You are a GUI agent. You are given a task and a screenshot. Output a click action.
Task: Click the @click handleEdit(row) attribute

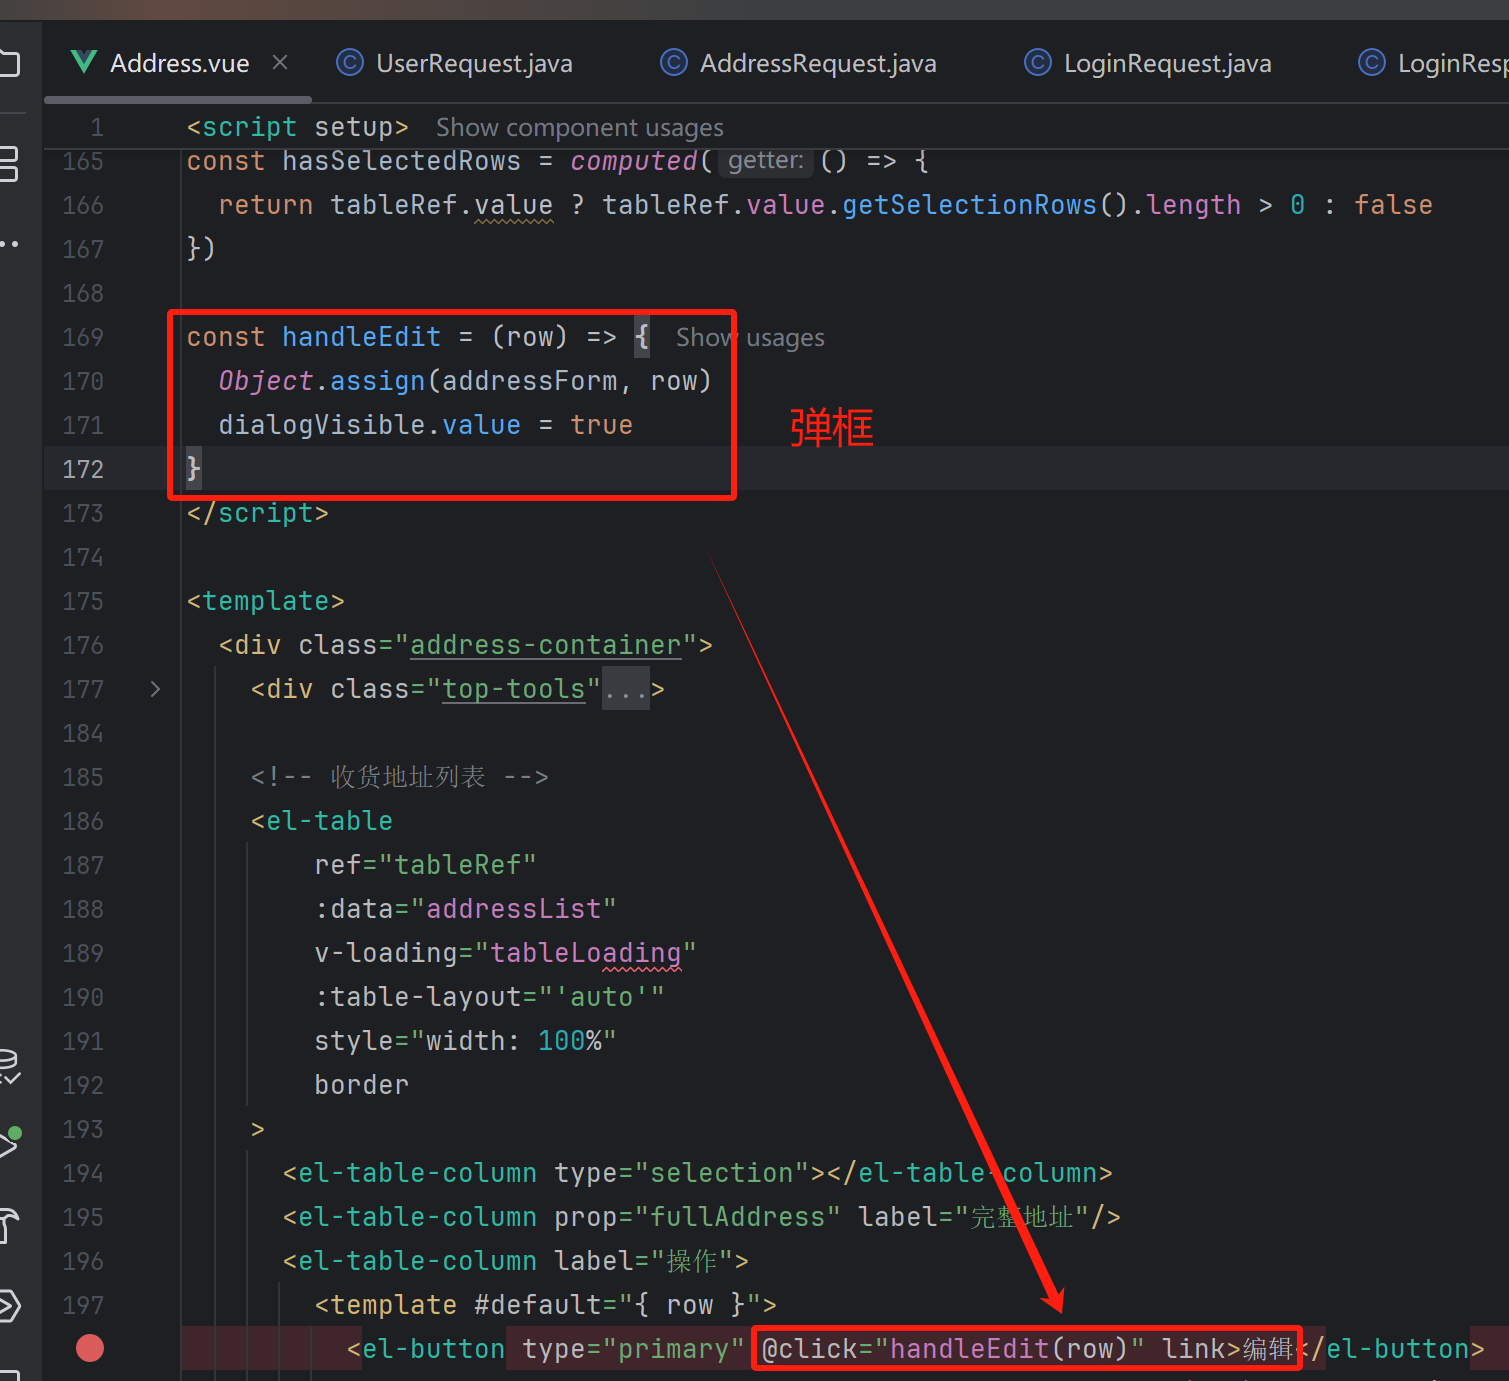click(x=953, y=1349)
